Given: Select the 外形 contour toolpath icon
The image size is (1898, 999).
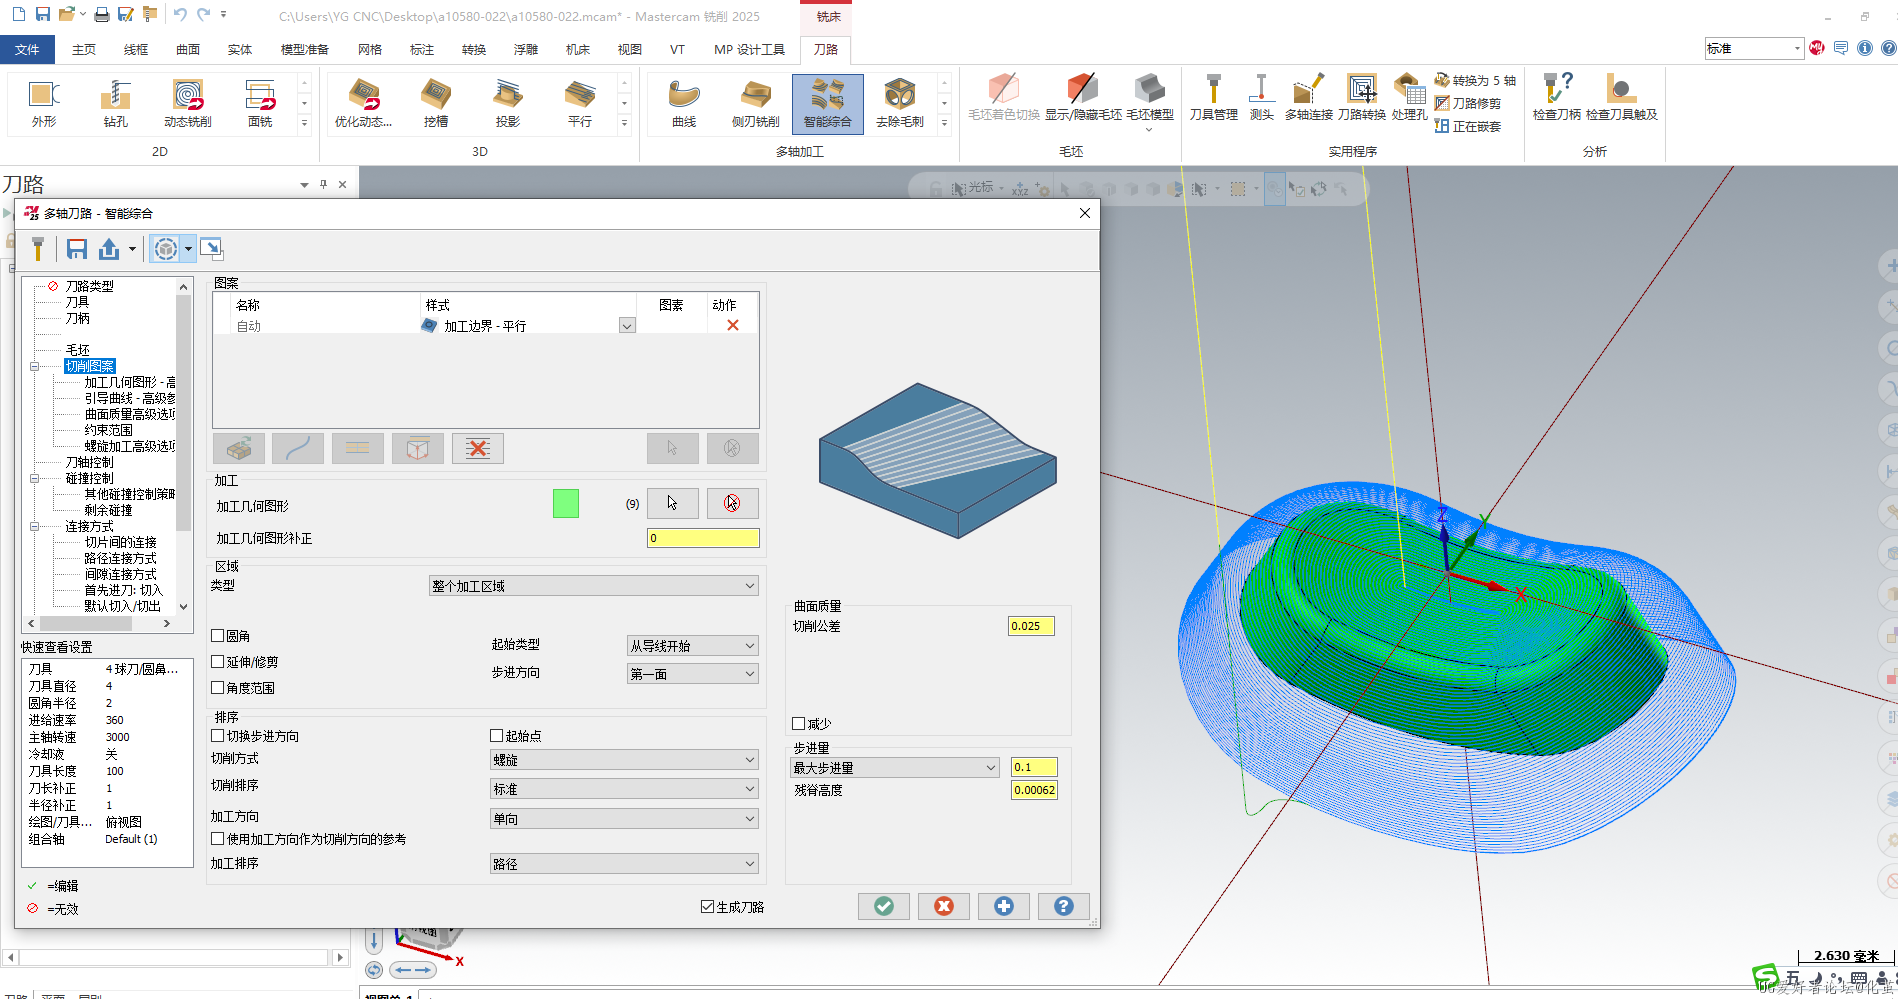Looking at the screenshot, I should pyautogui.click(x=44, y=103).
